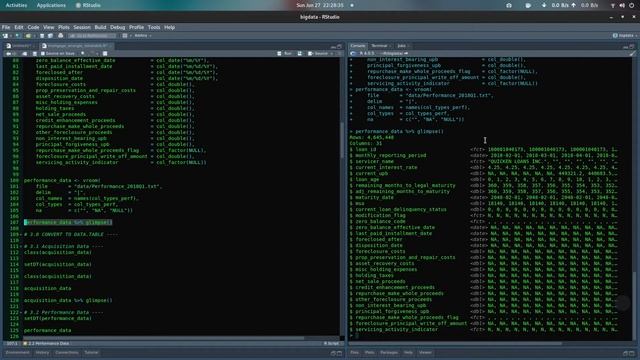Click the compile report notebook icon in editor toolbar
Screen dimensions: 640x360
coord(105,53)
